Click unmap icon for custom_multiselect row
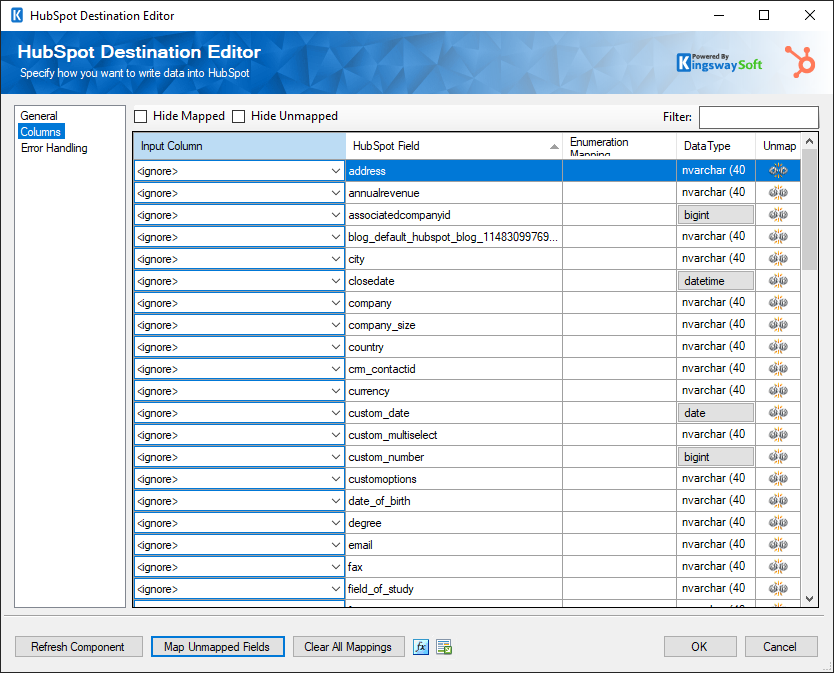The height and width of the screenshot is (673, 834). [778, 435]
